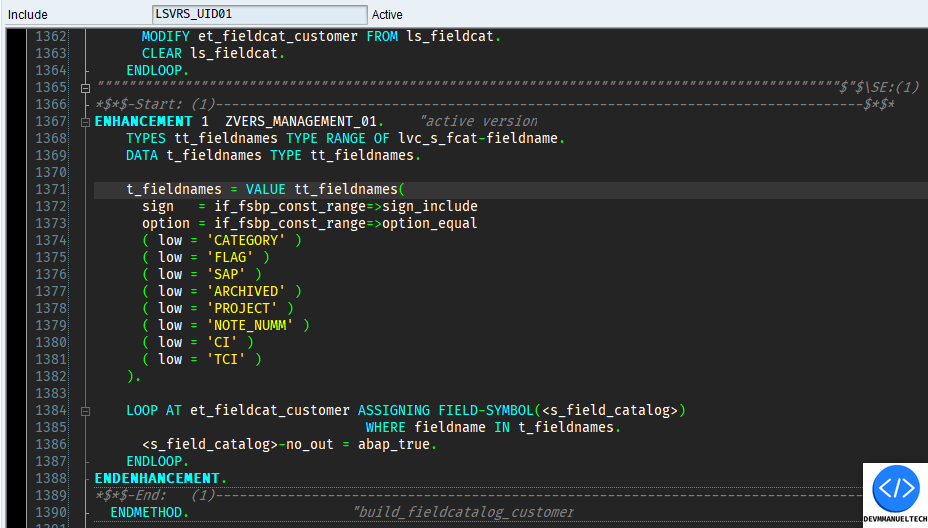Viewport: 928px width, 528px height.
Task: Click the VALUE keyword on line 1371
Action: (x=265, y=189)
